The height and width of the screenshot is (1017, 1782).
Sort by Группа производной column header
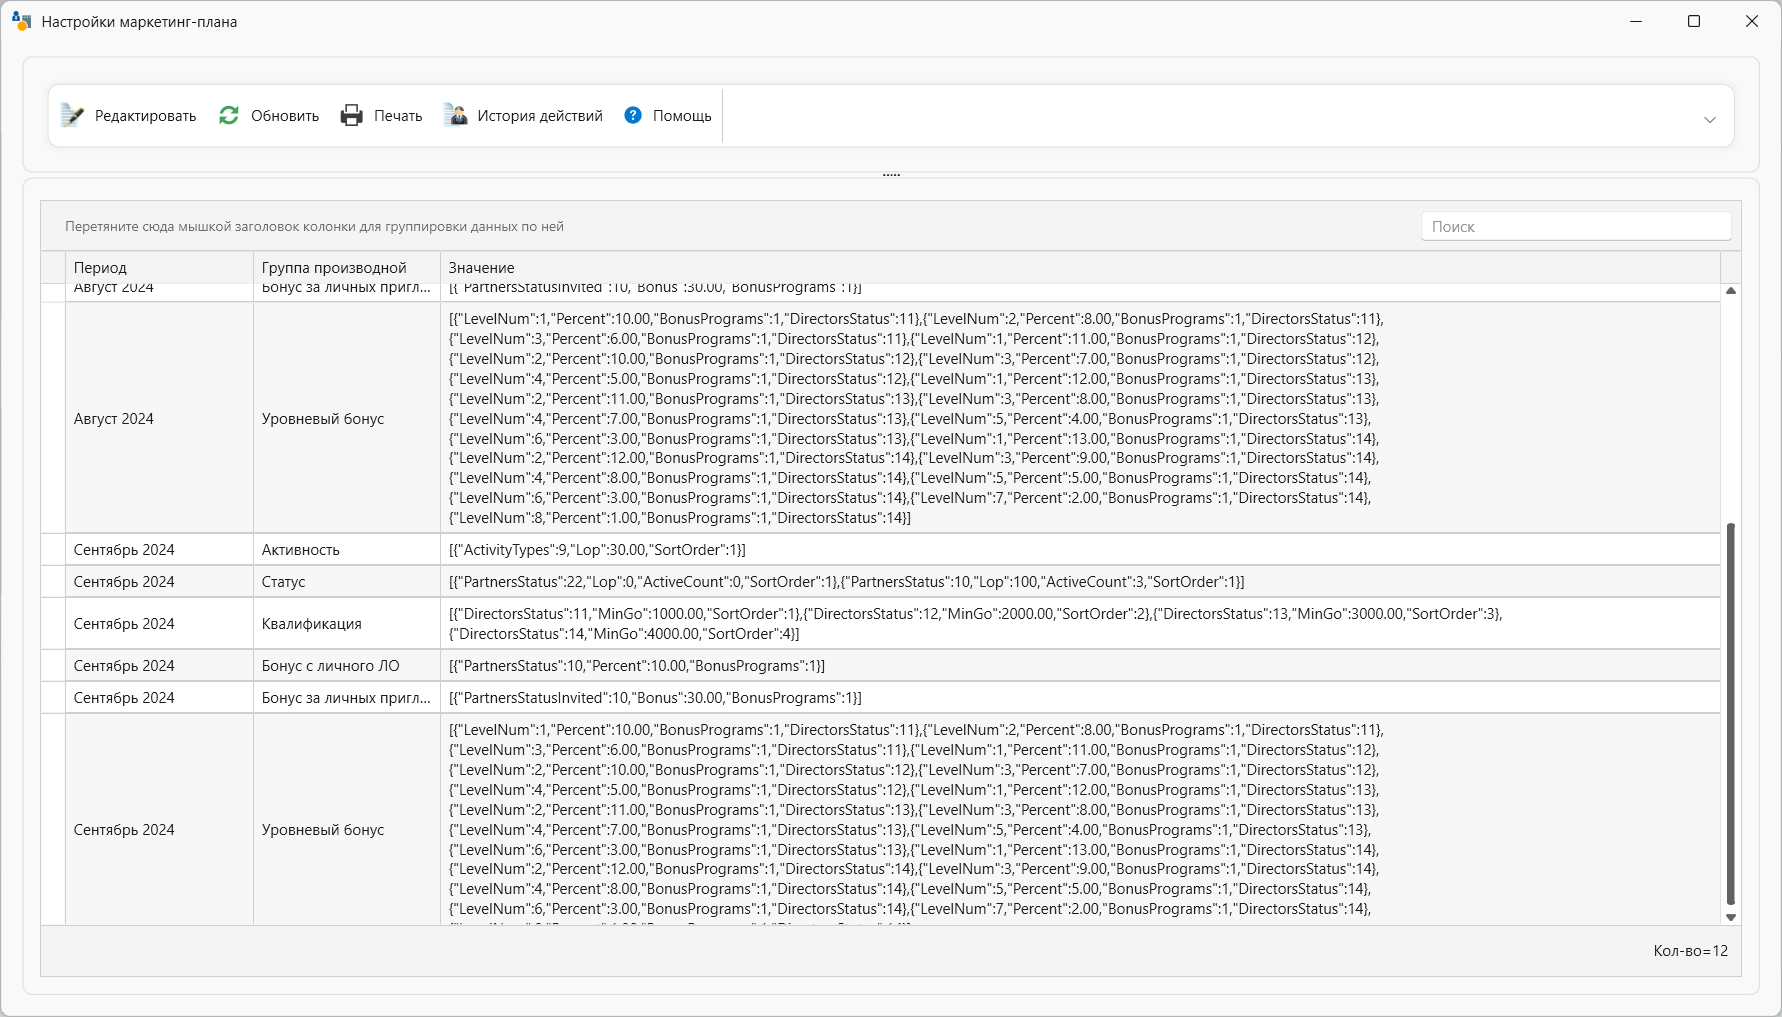[347, 268]
